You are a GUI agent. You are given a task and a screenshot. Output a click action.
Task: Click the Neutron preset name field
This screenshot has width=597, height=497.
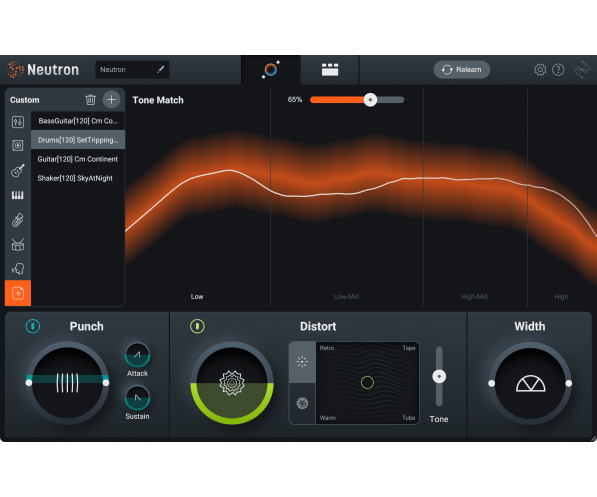click(132, 70)
